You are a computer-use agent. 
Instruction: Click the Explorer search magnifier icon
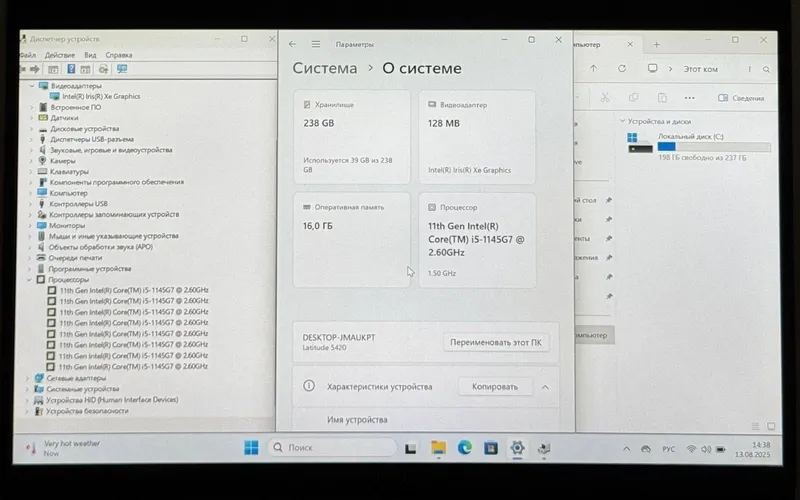click(766, 69)
